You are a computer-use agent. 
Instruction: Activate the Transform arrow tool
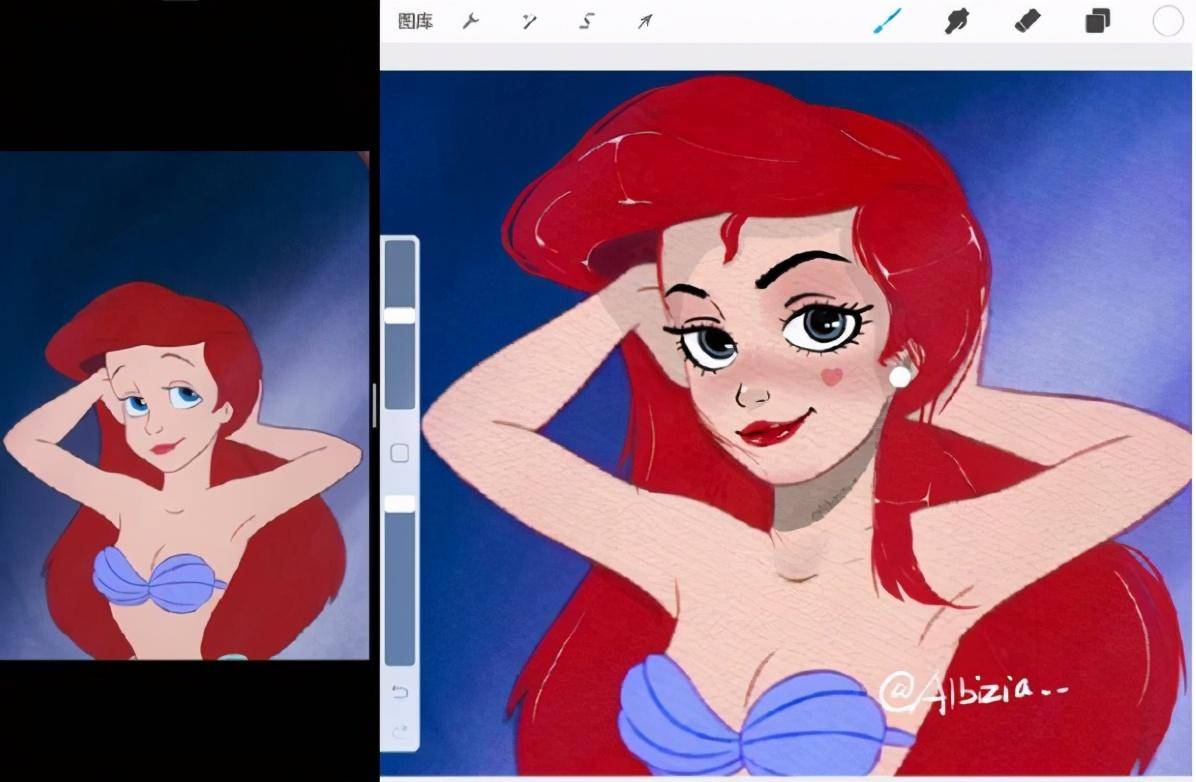(645, 21)
